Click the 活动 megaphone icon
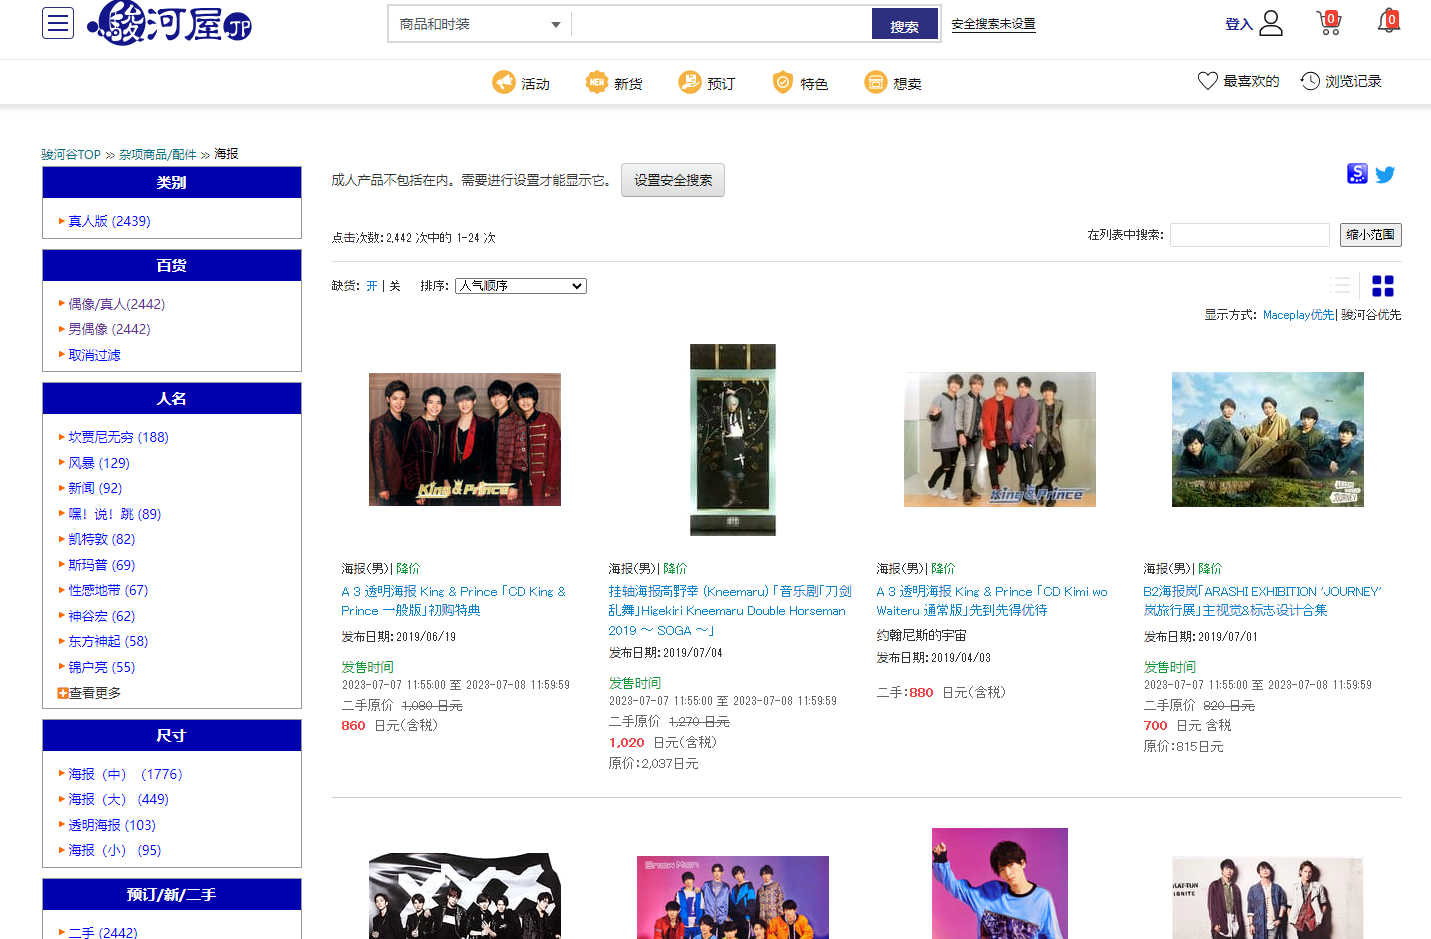This screenshot has width=1431, height=939. coord(504,82)
